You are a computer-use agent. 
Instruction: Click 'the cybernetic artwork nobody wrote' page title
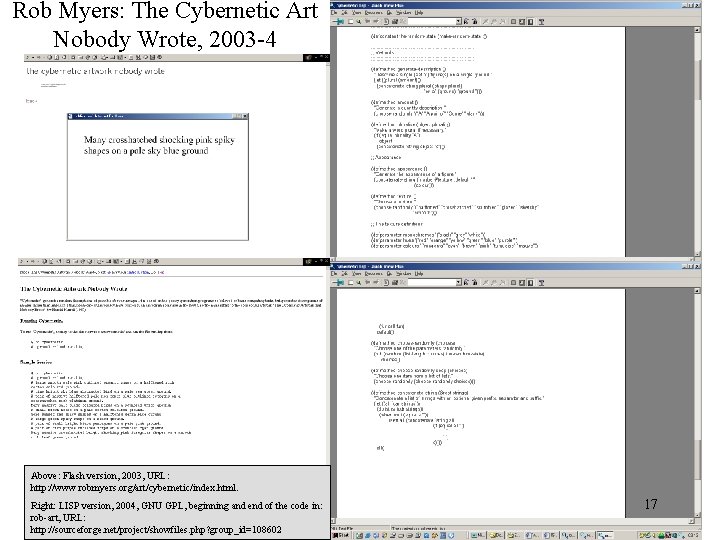click(x=96, y=71)
